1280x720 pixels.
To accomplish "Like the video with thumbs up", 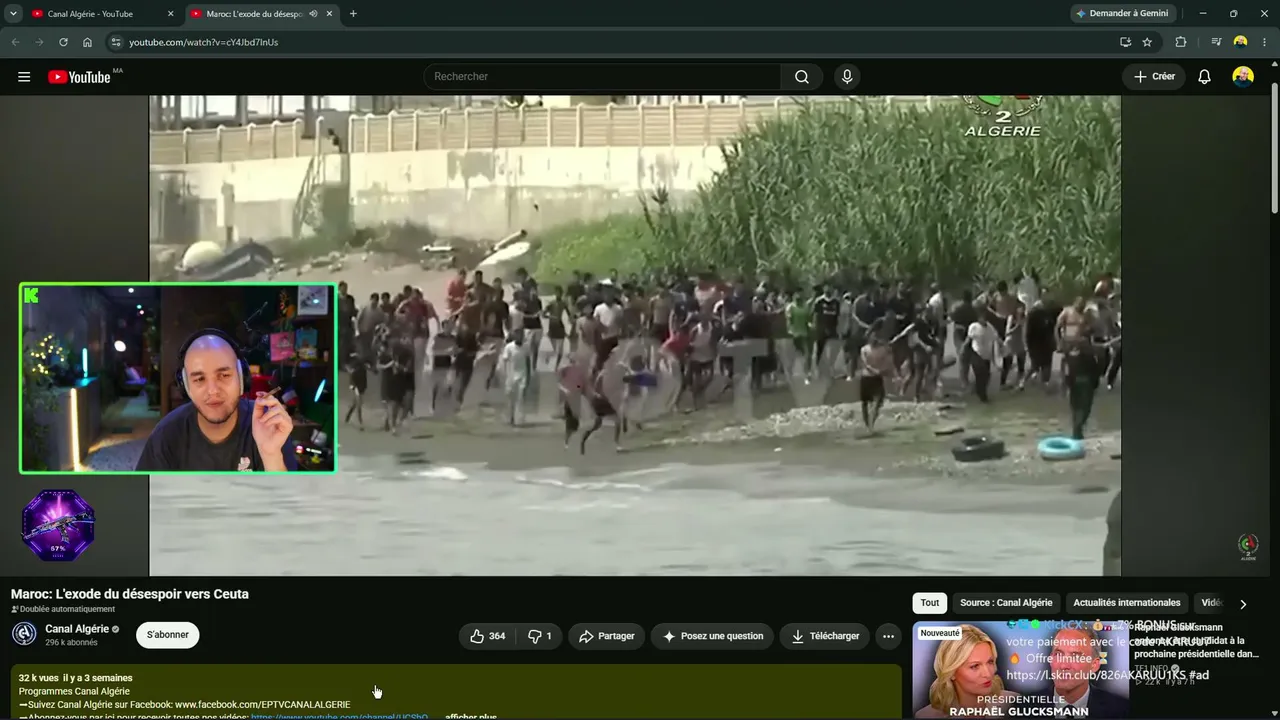I will (488, 636).
